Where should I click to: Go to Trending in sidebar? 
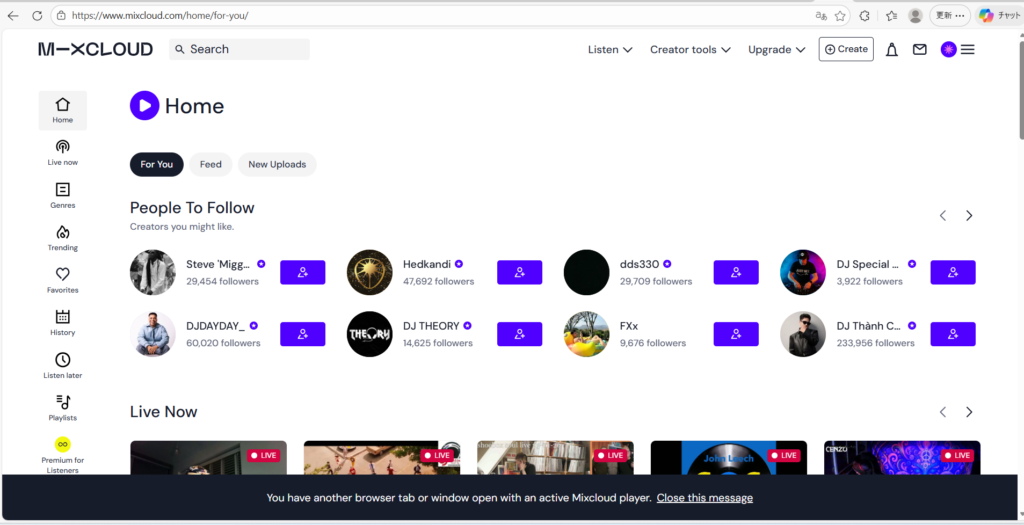tap(62, 238)
